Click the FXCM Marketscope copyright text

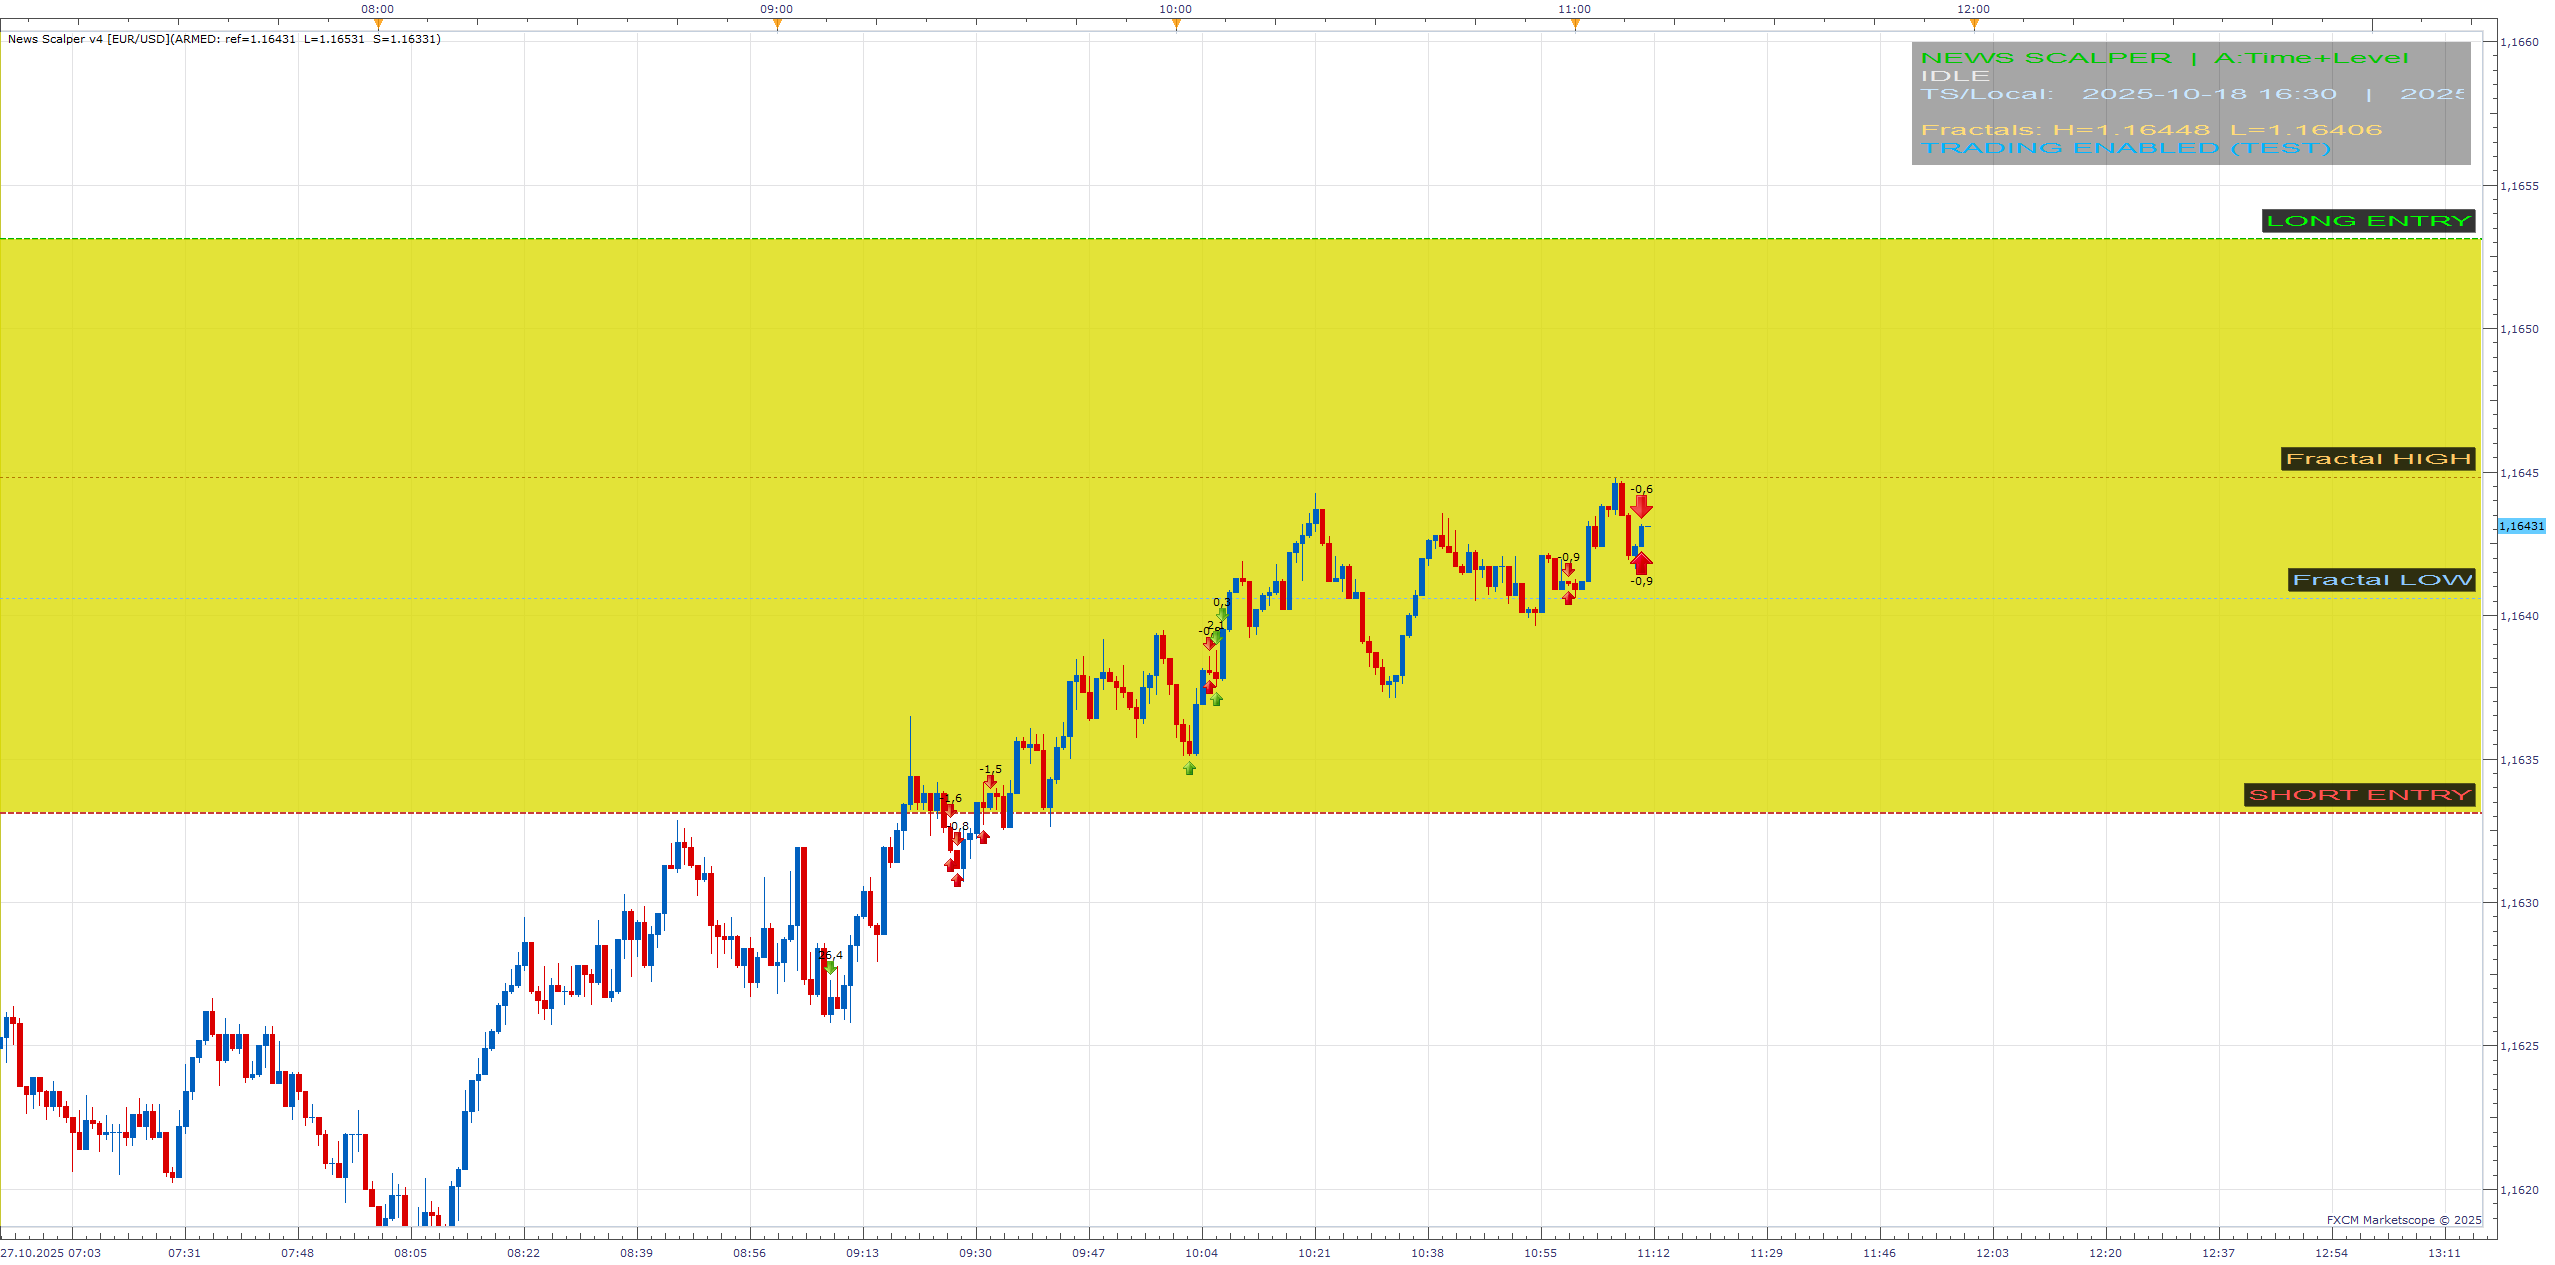click(2404, 1220)
